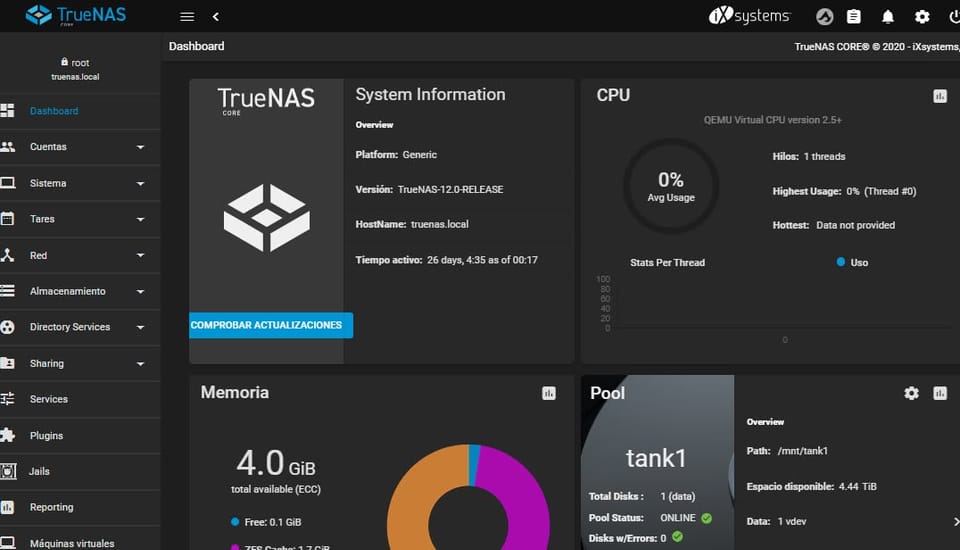Screen dimensions: 960x550
Task: Click Disks w/Errors green checkmark
Action: [677, 537]
